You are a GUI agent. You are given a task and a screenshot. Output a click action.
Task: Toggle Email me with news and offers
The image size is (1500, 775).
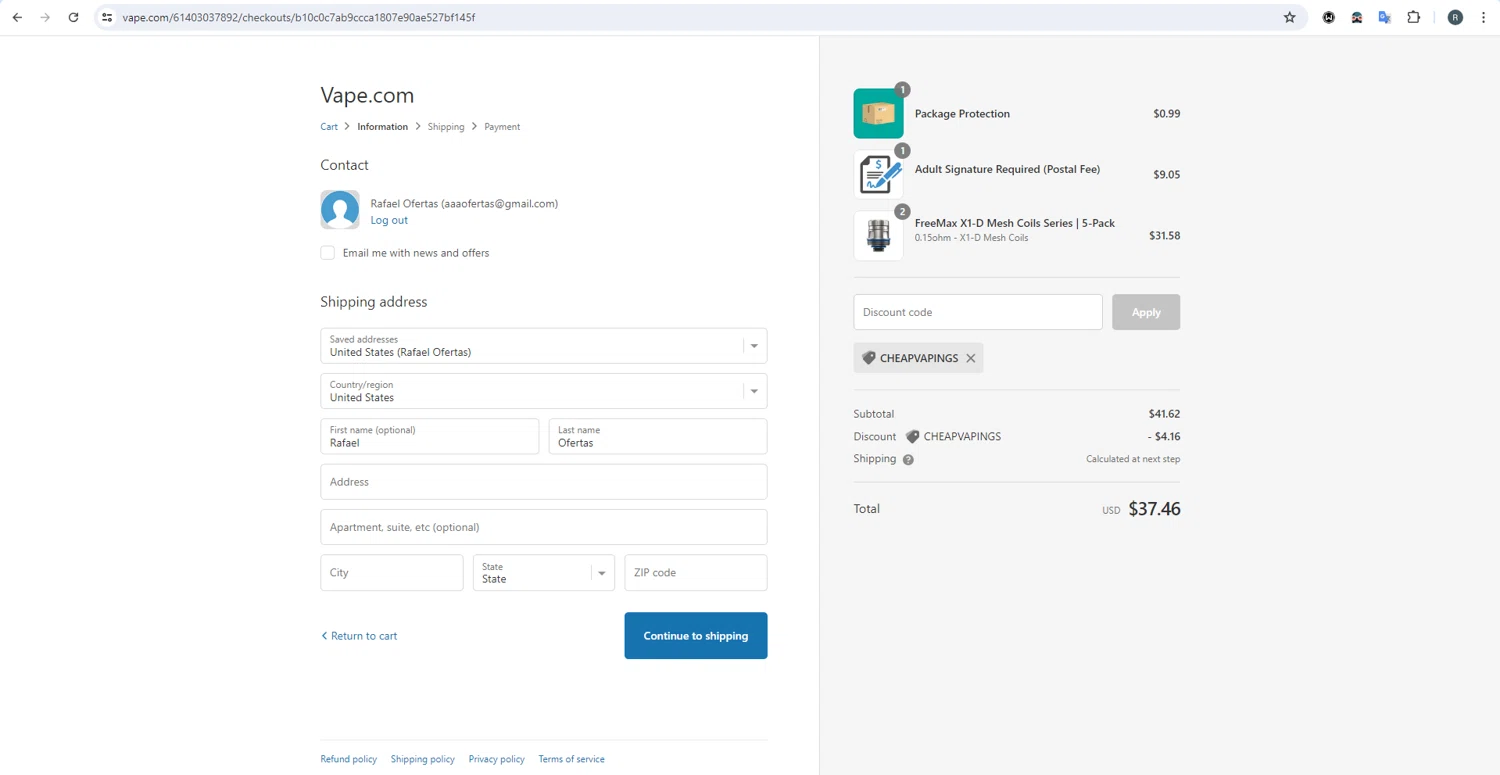[328, 253]
